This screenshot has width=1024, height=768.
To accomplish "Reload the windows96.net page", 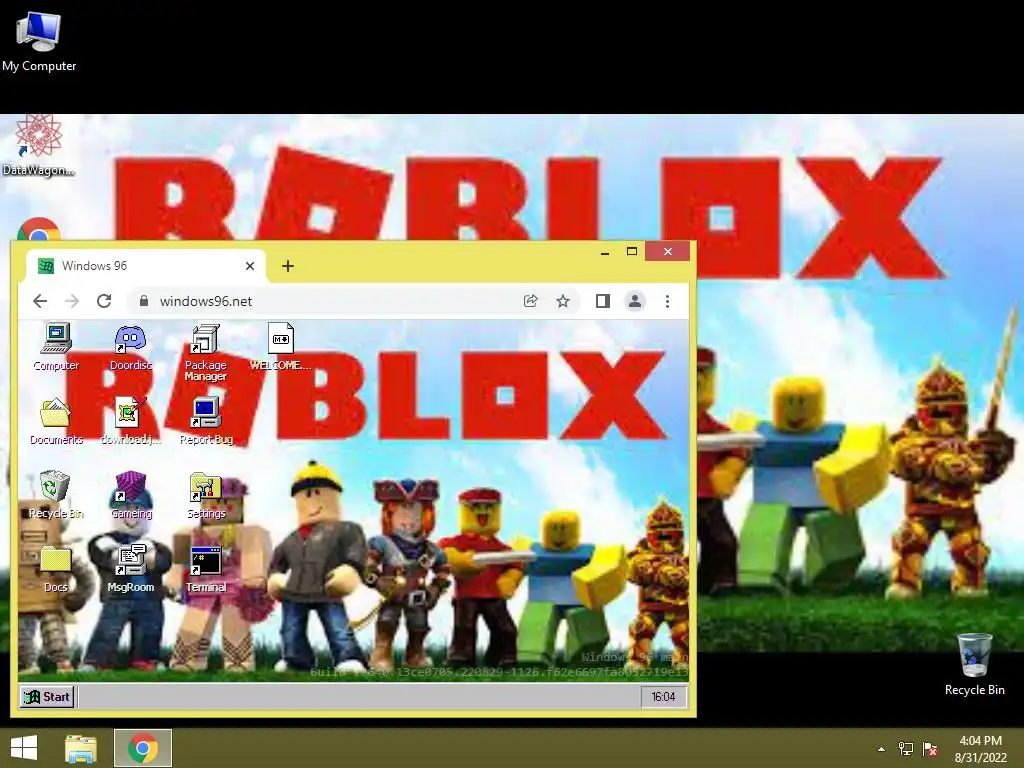I will (x=104, y=301).
